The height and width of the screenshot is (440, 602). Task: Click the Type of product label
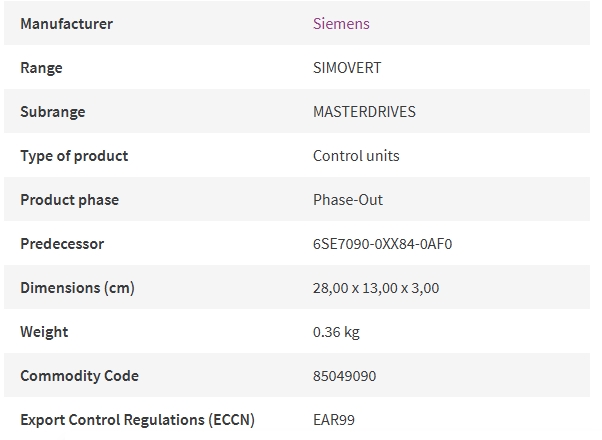pyautogui.click(x=74, y=156)
